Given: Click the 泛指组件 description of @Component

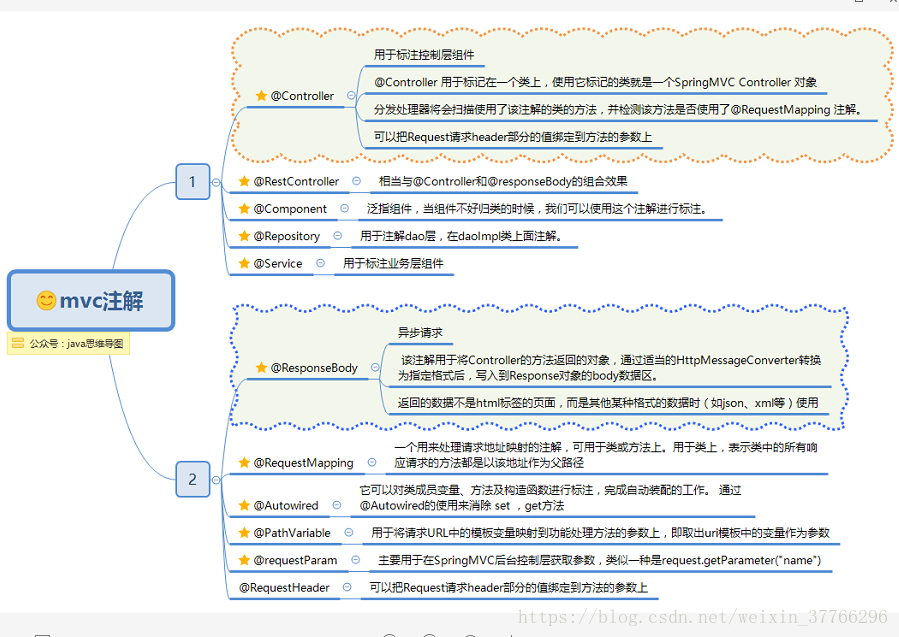Looking at the screenshot, I should 537,209.
